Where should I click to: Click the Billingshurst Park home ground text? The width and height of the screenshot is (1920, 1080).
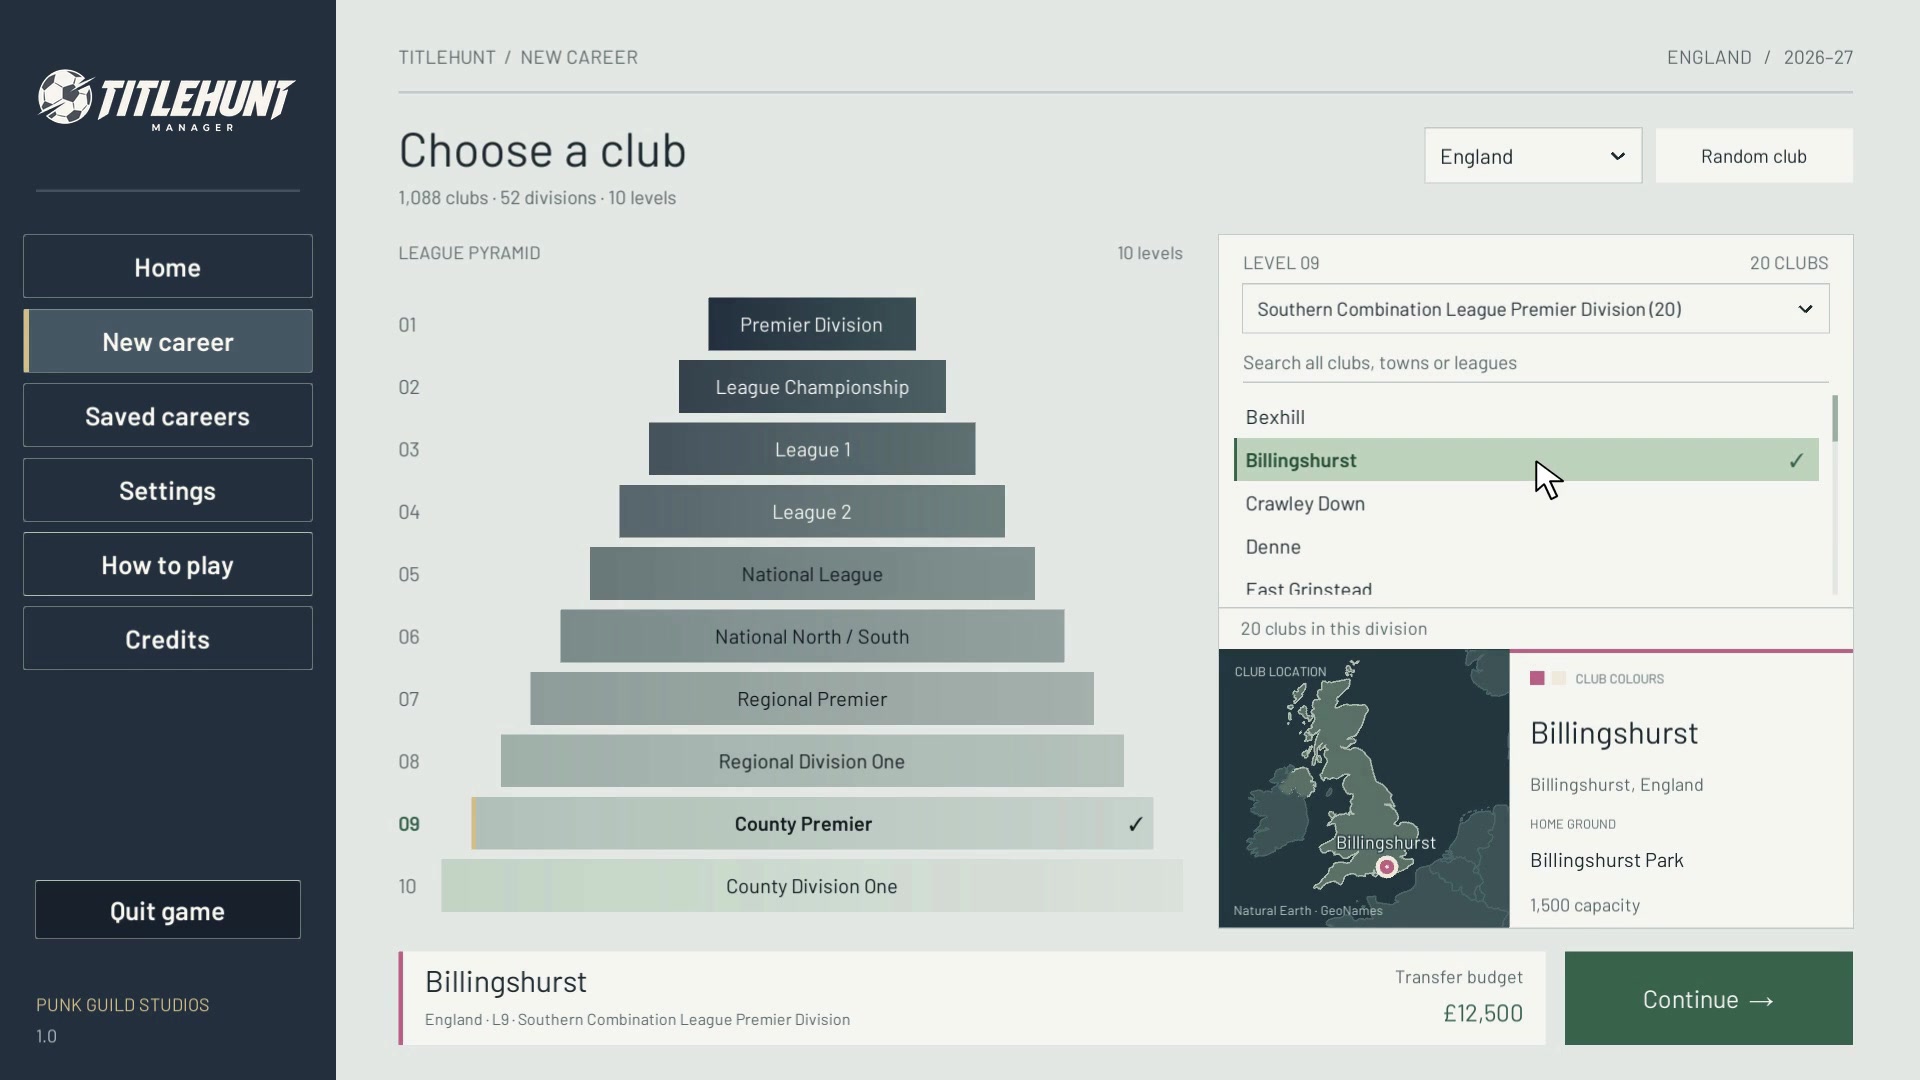(x=1607, y=860)
